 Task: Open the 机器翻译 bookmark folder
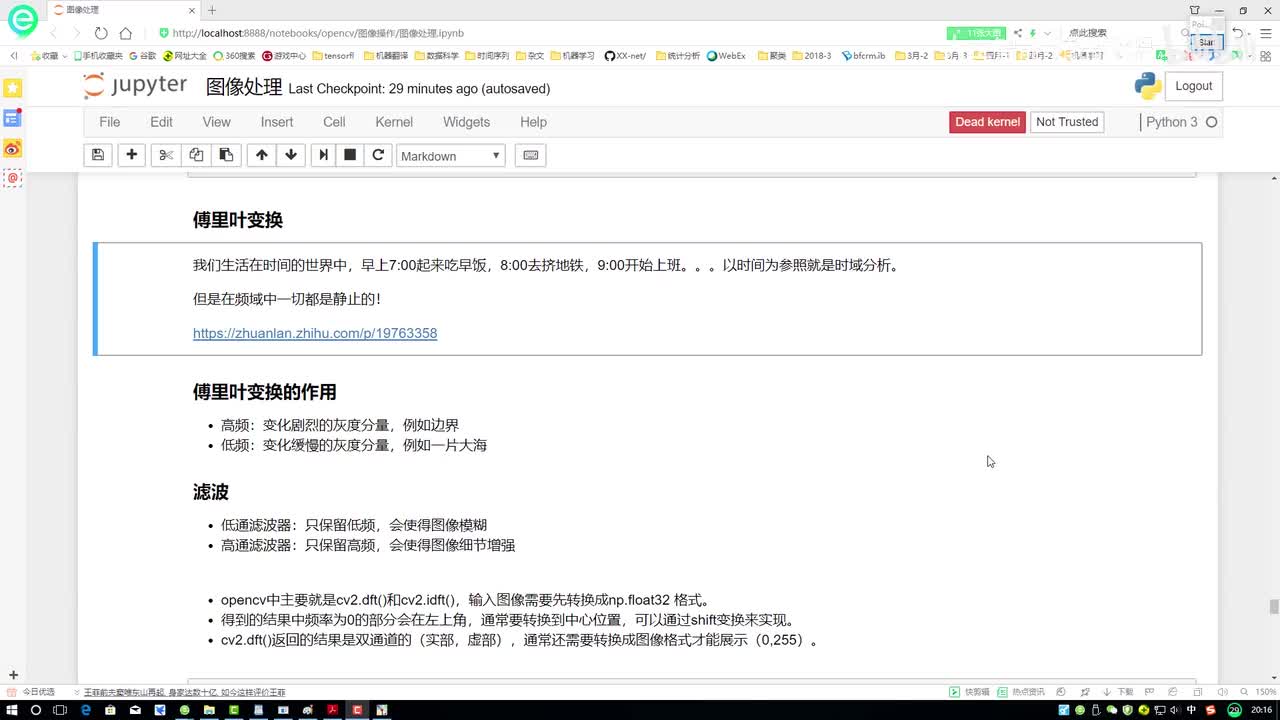(385, 56)
